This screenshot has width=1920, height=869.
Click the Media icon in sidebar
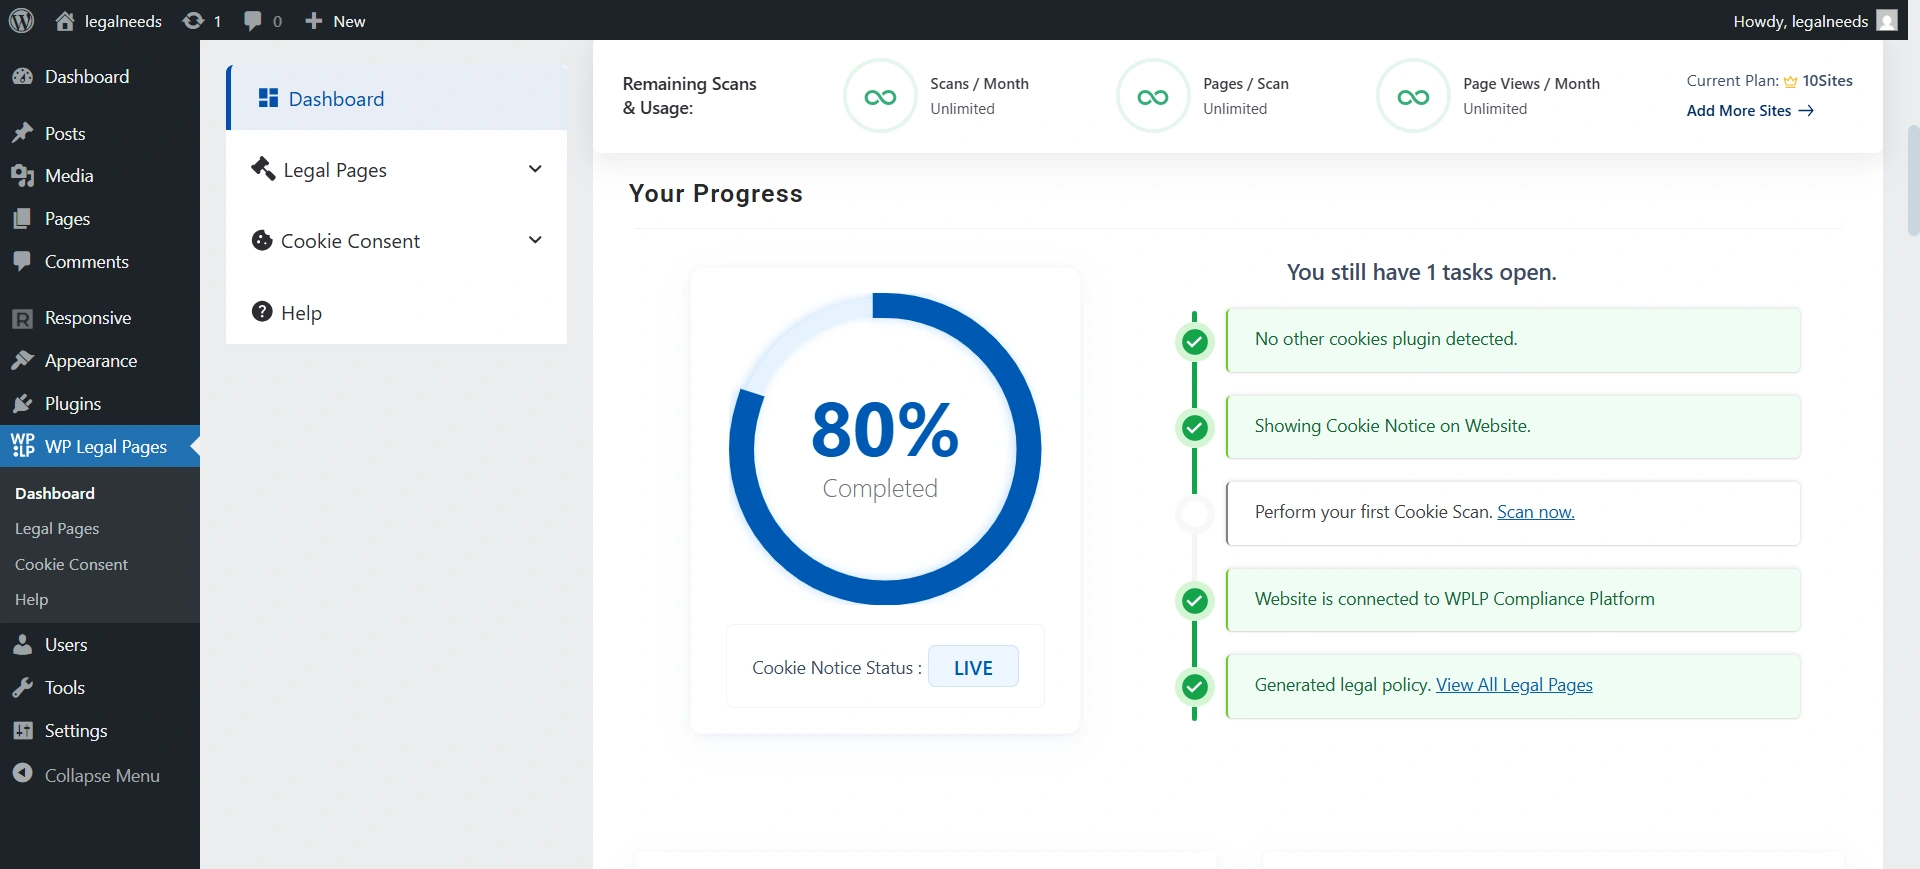pyautogui.click(x=22, y=176)
